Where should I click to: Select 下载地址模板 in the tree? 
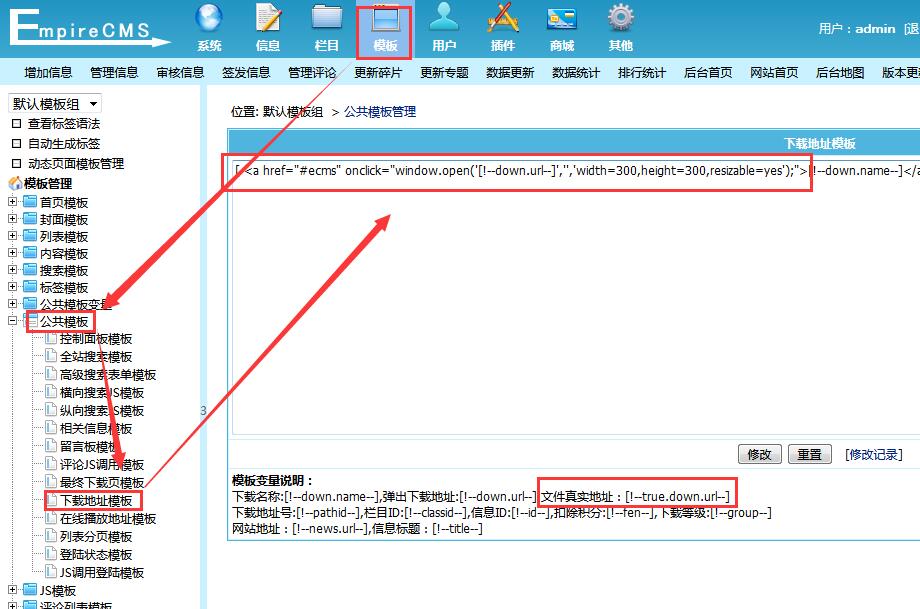pos(96,501)
